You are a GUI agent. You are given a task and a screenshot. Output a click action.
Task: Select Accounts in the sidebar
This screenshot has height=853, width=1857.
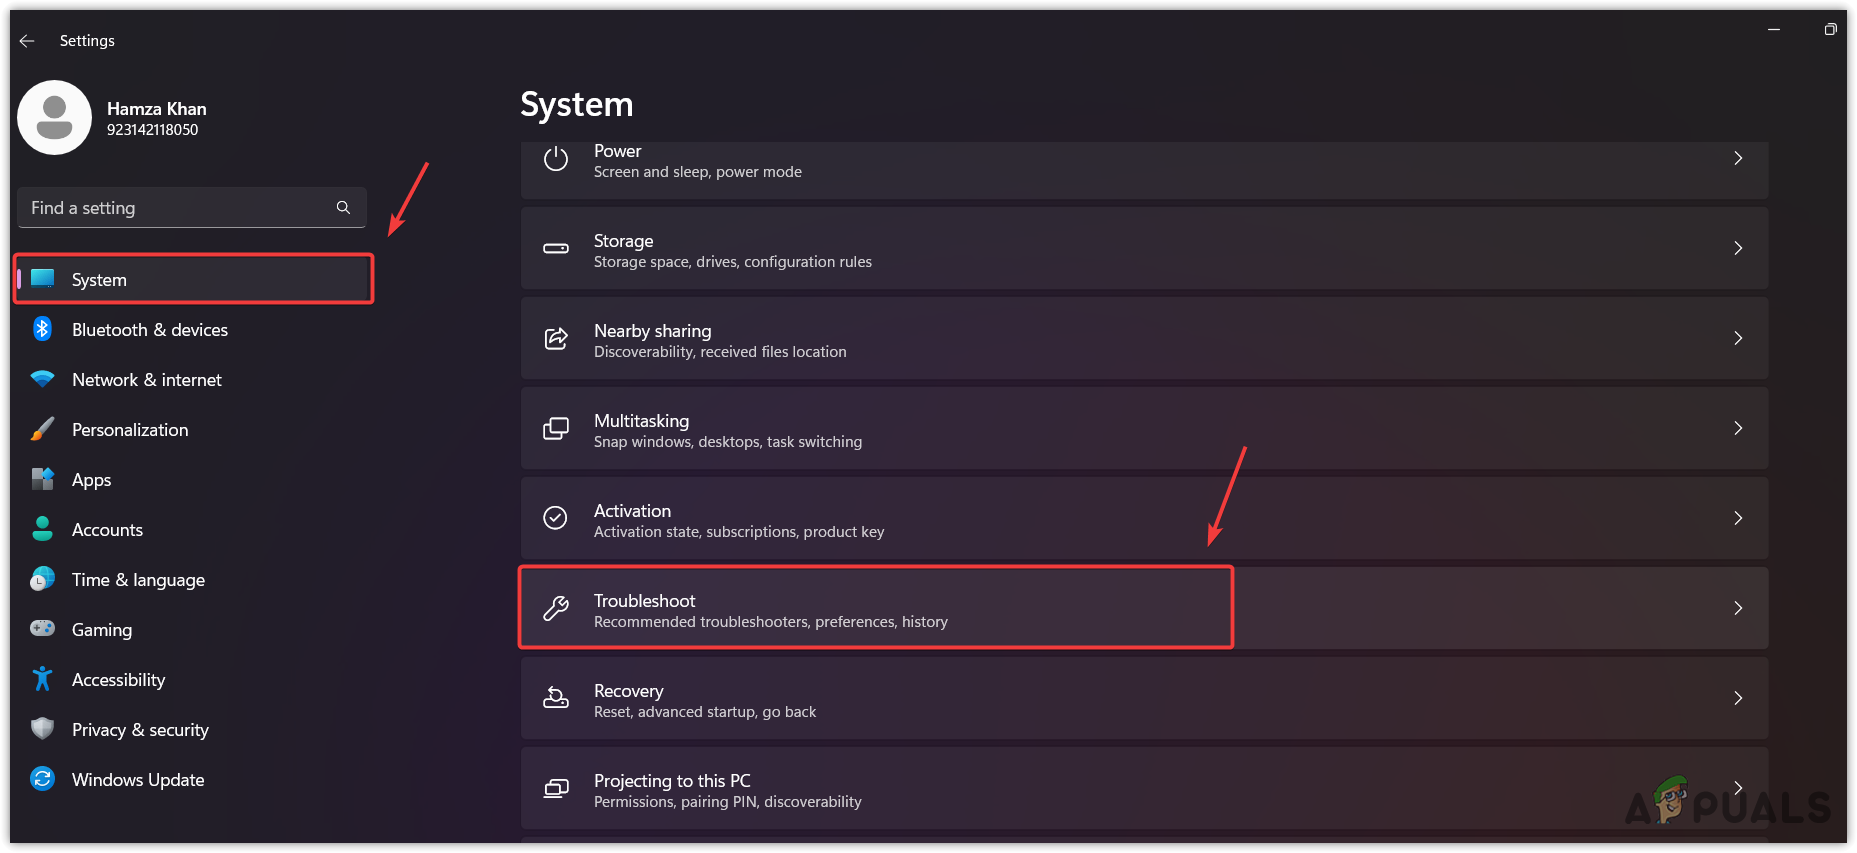point(107,530)
